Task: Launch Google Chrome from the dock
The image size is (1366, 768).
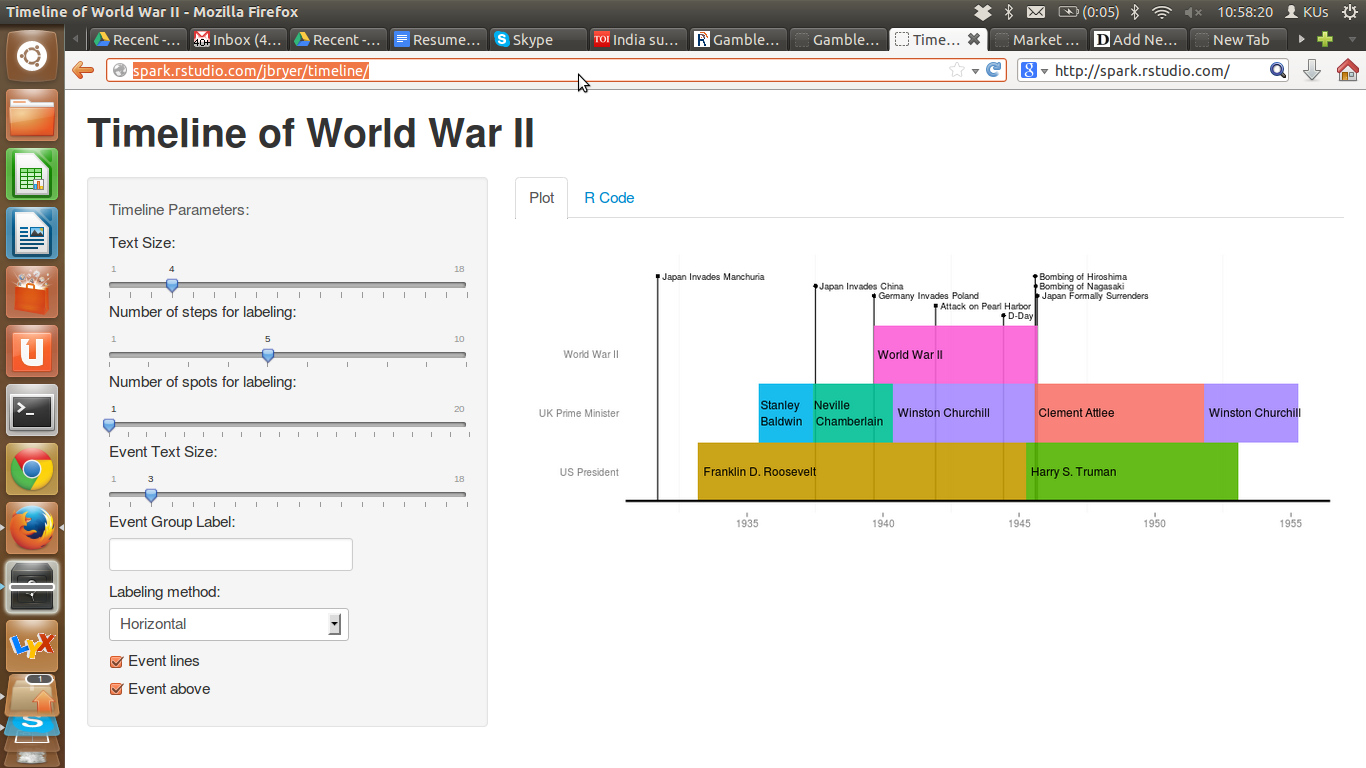Action: pyautogui.click(x=32, y=469)
